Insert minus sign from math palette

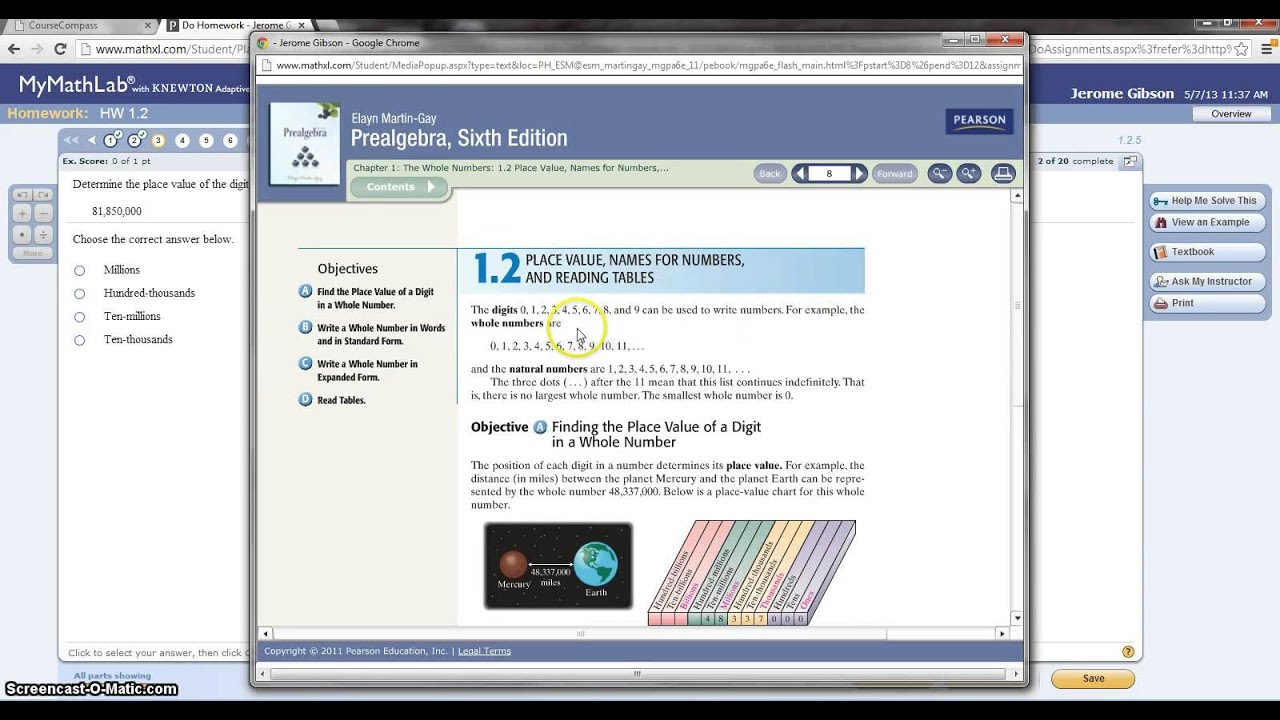(x=43, y=214)
